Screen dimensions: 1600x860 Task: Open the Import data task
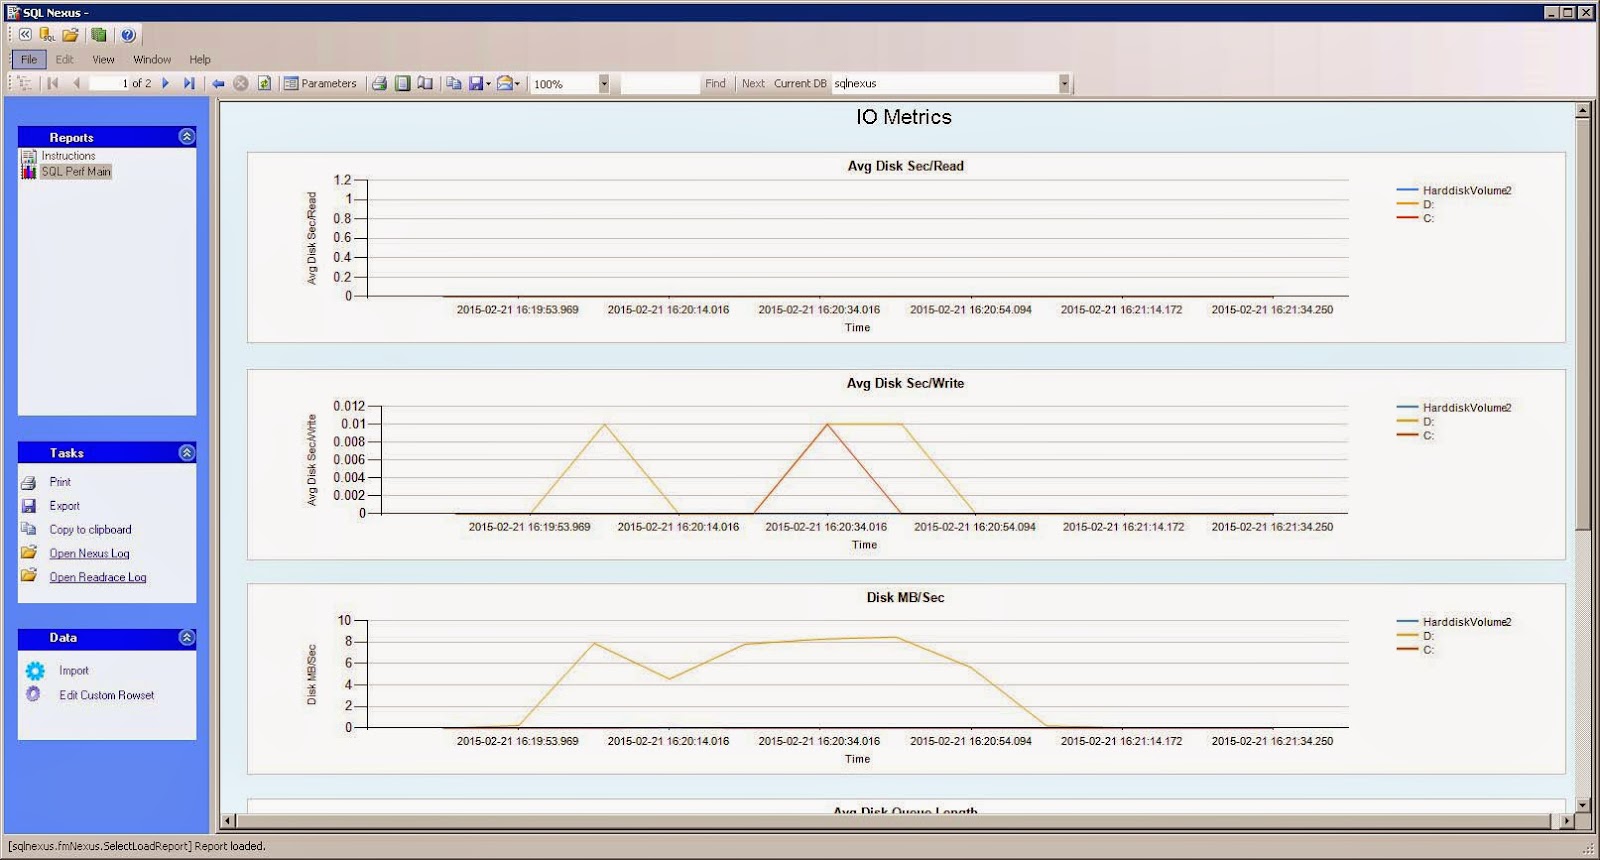[73, 671]
